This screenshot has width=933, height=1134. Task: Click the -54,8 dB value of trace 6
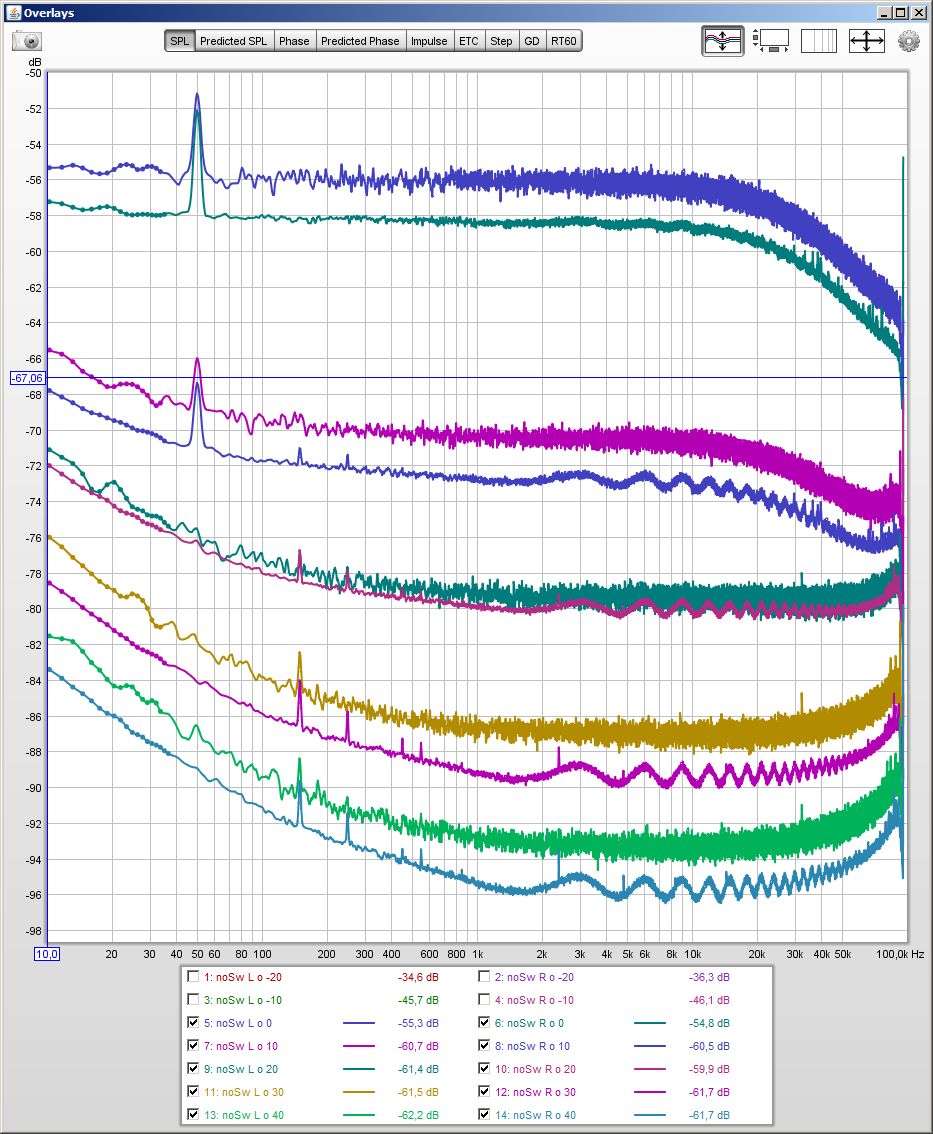click(709, 1023)
